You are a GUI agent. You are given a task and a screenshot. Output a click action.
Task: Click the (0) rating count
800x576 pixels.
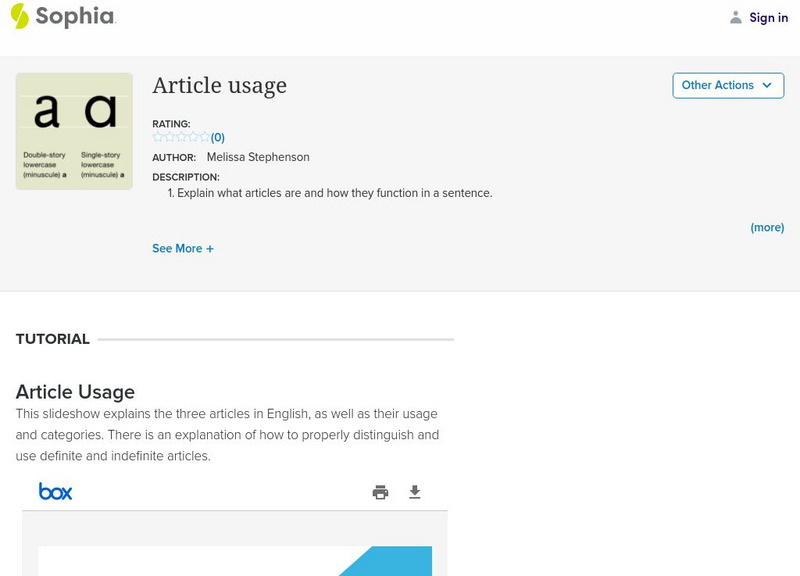coord(218,137)
